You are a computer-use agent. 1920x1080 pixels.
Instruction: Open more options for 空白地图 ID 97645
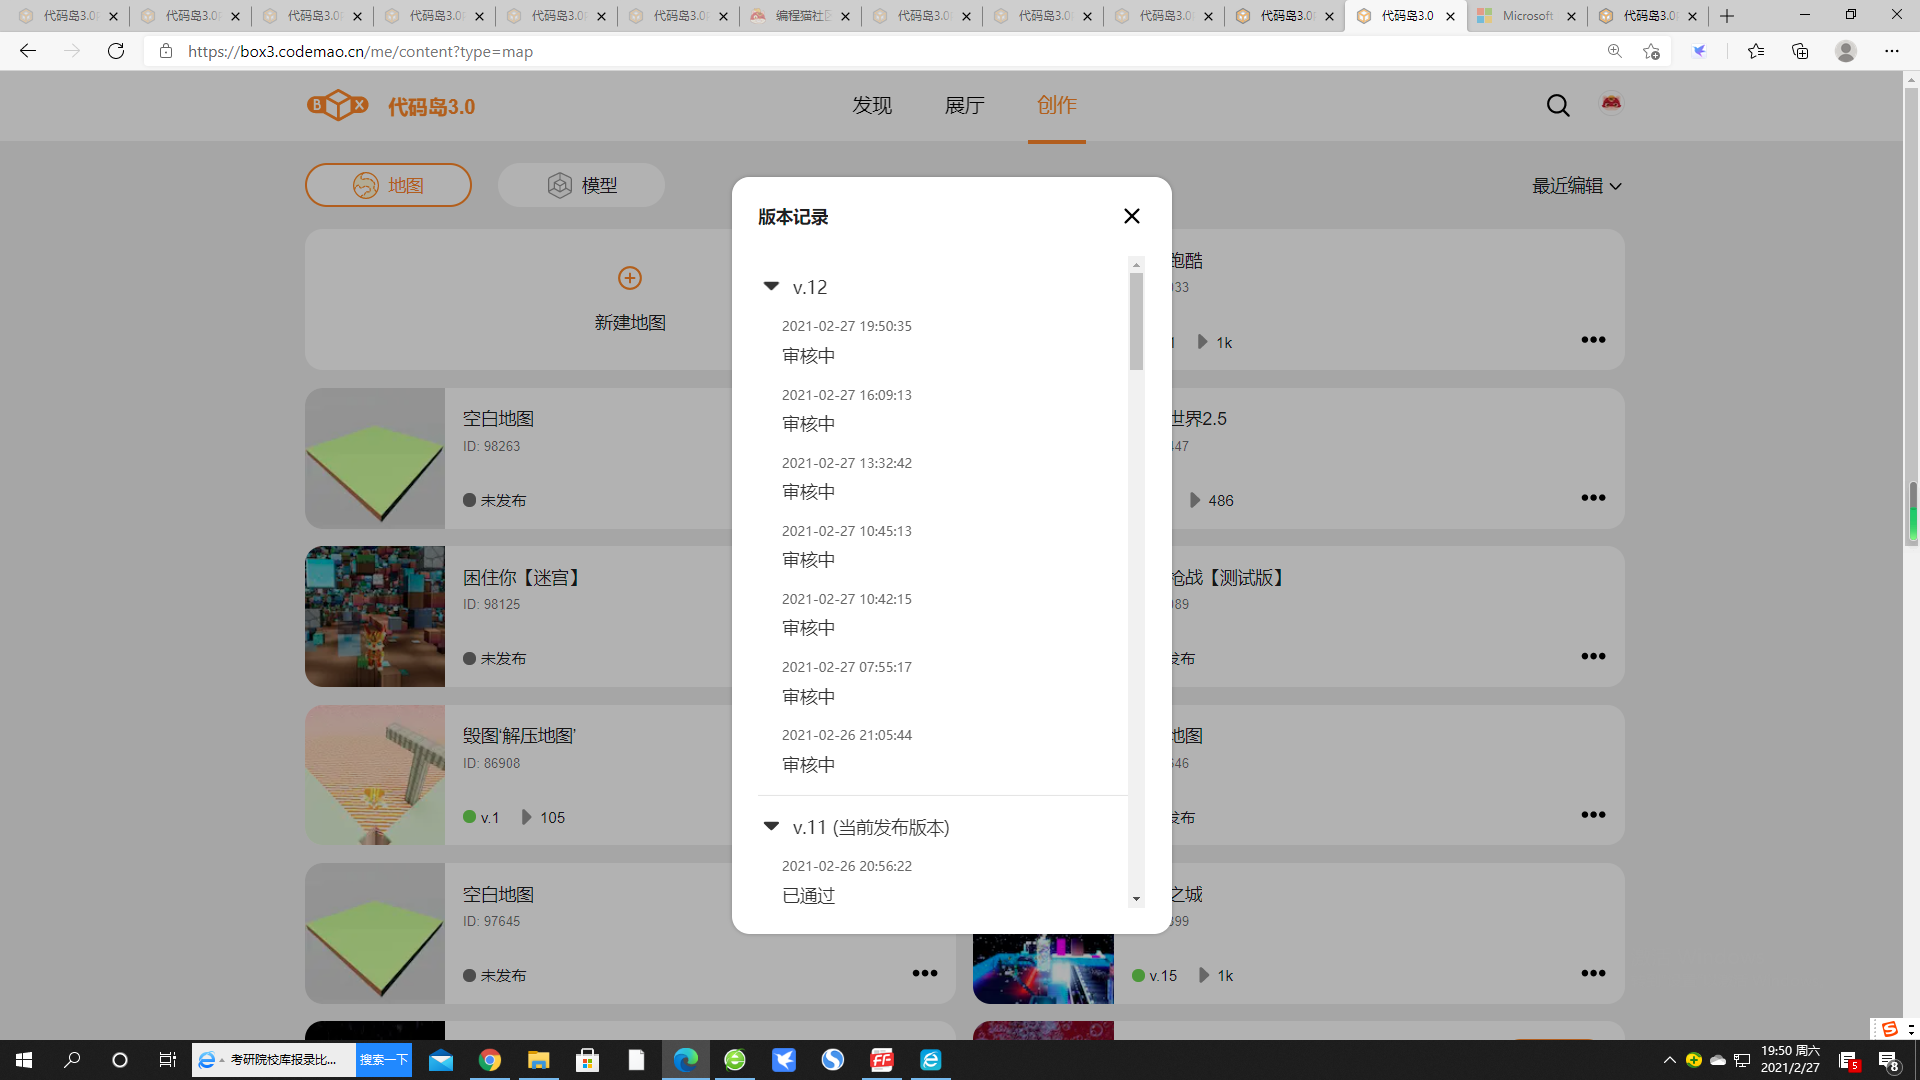(925, 973)
